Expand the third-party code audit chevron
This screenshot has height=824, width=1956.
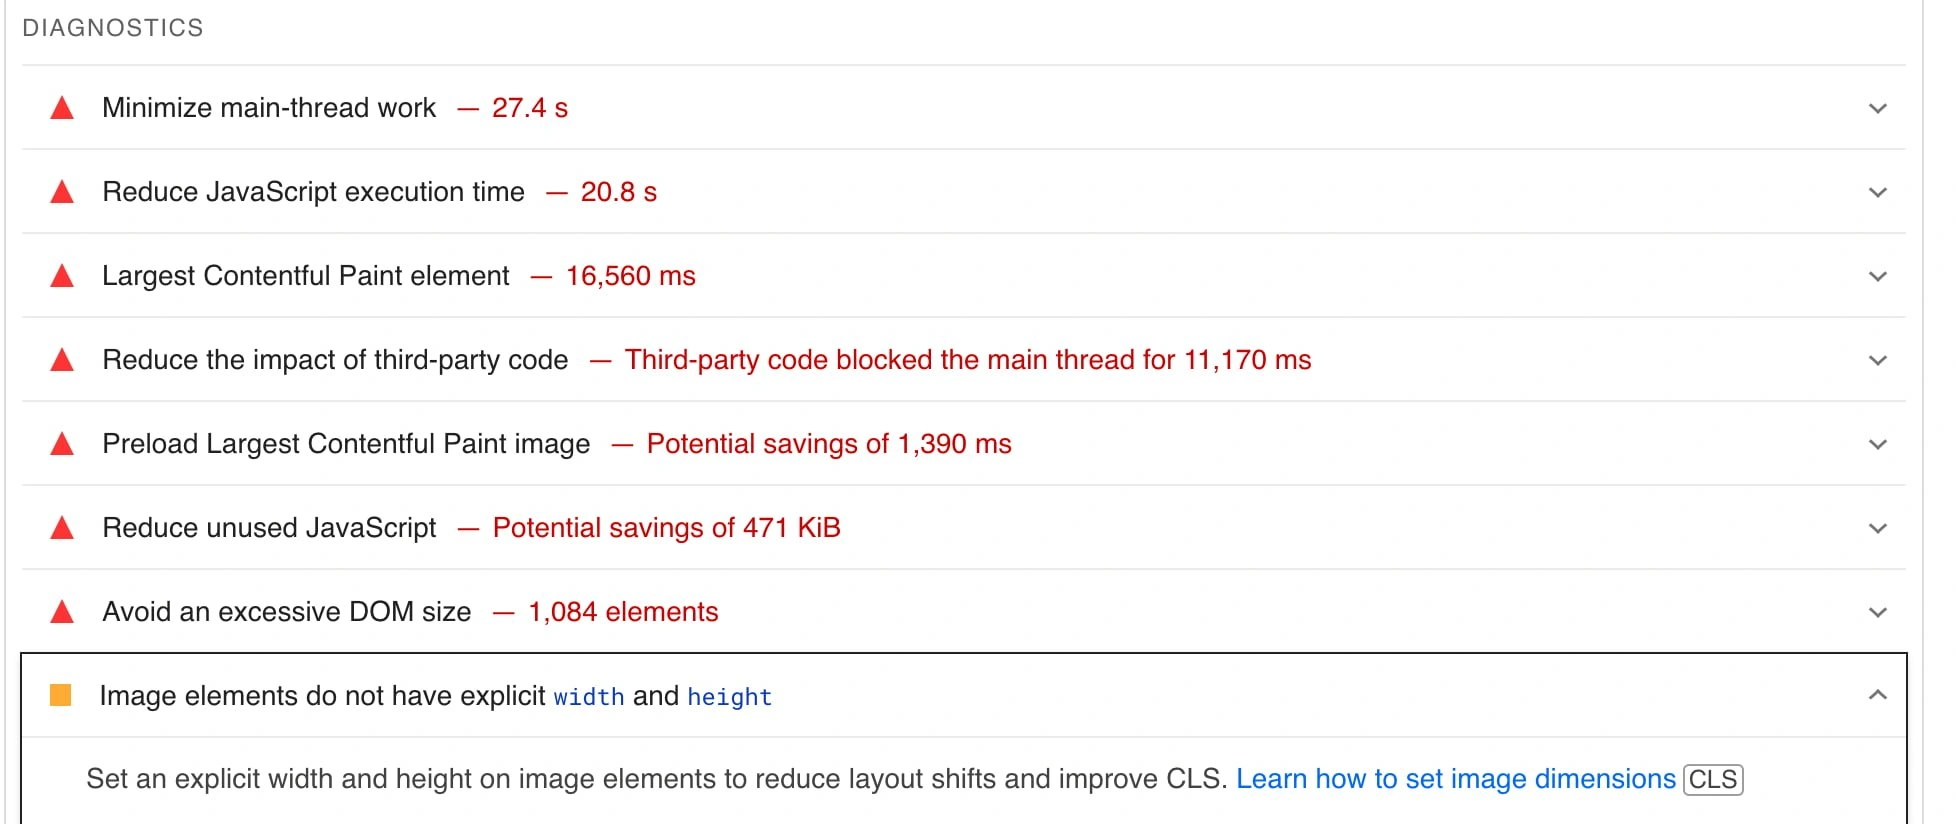pyautogui.click(x=1877, y=360)
